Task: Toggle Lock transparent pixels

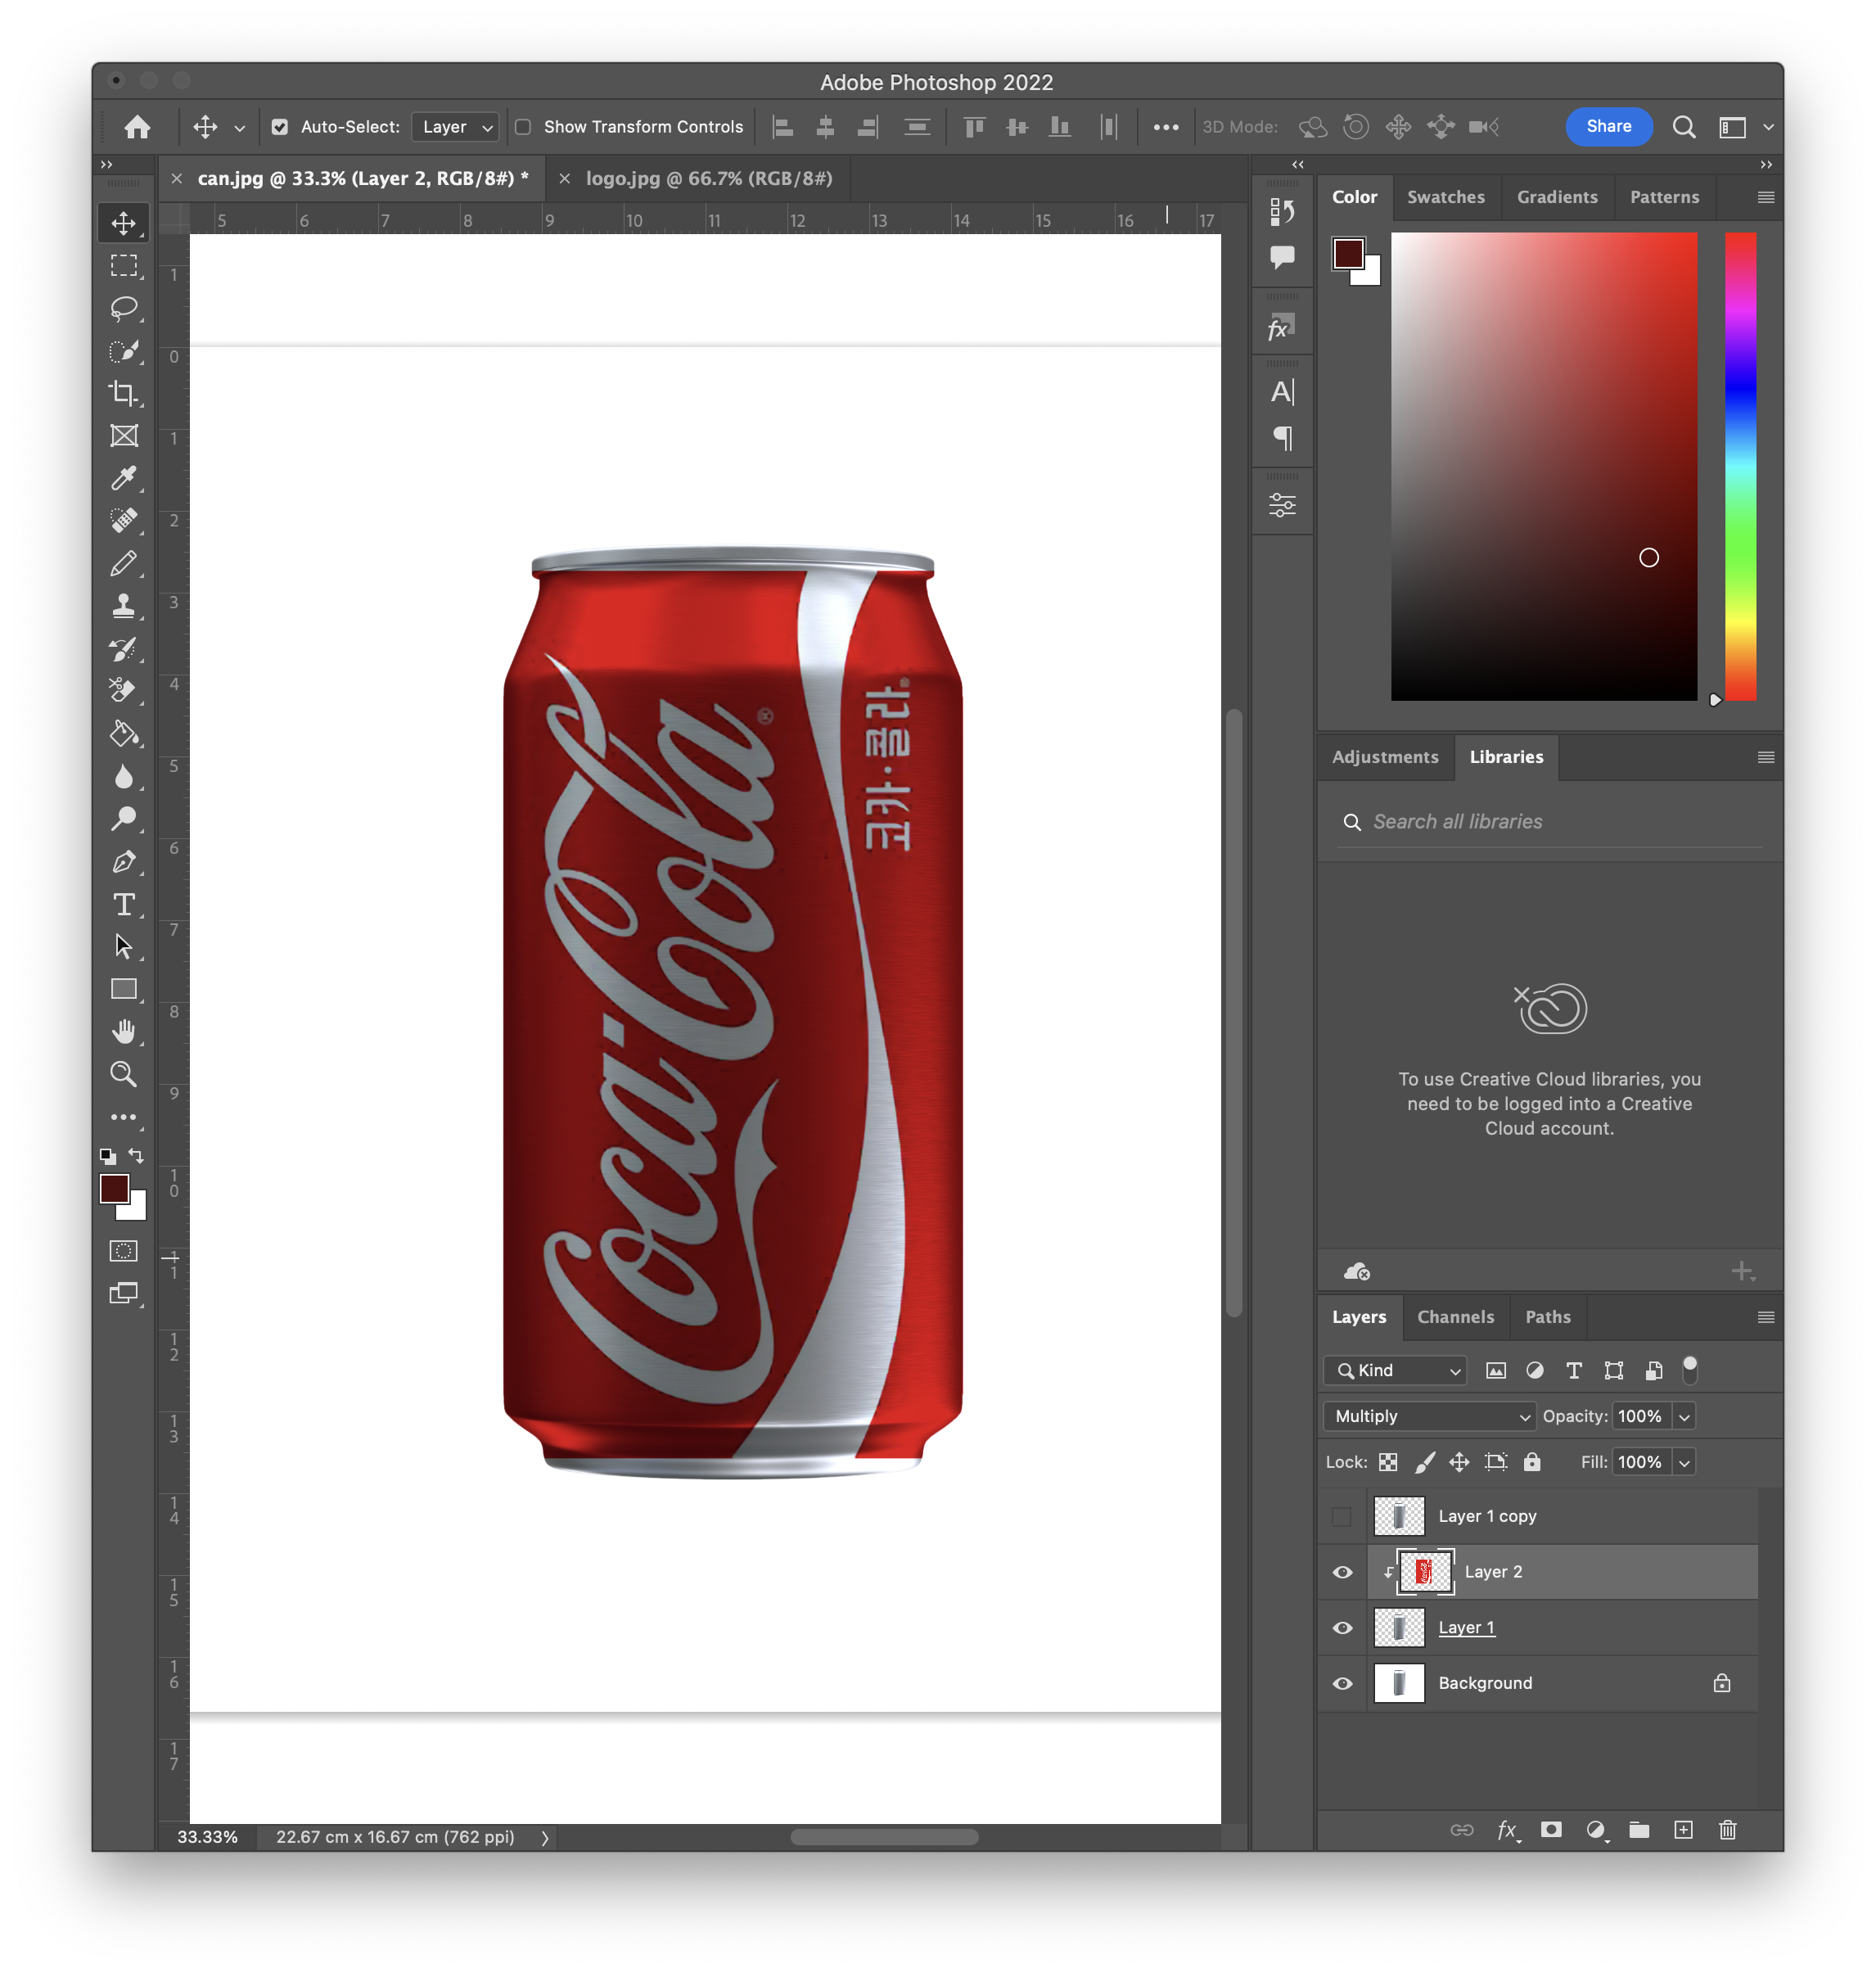Action: click(1388, 1462)
